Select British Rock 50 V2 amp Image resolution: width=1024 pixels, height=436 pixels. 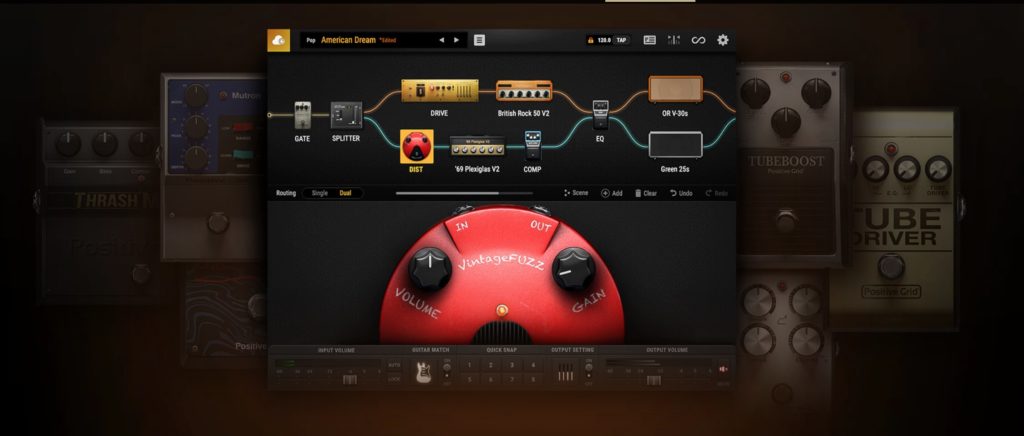(524, 91)
